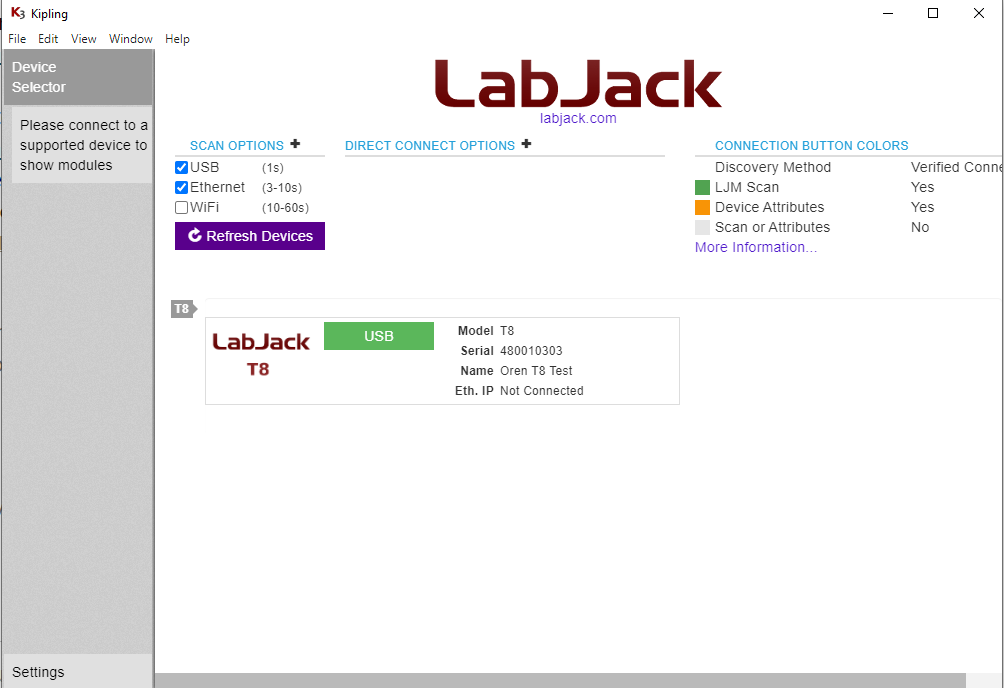Screen dimensions: 1004x688
Task: Open the File menu
Action: (16, 39)
